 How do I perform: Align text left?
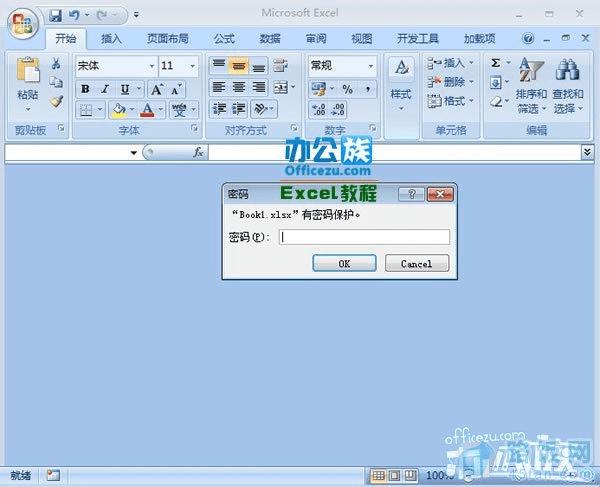coord(218,88)
